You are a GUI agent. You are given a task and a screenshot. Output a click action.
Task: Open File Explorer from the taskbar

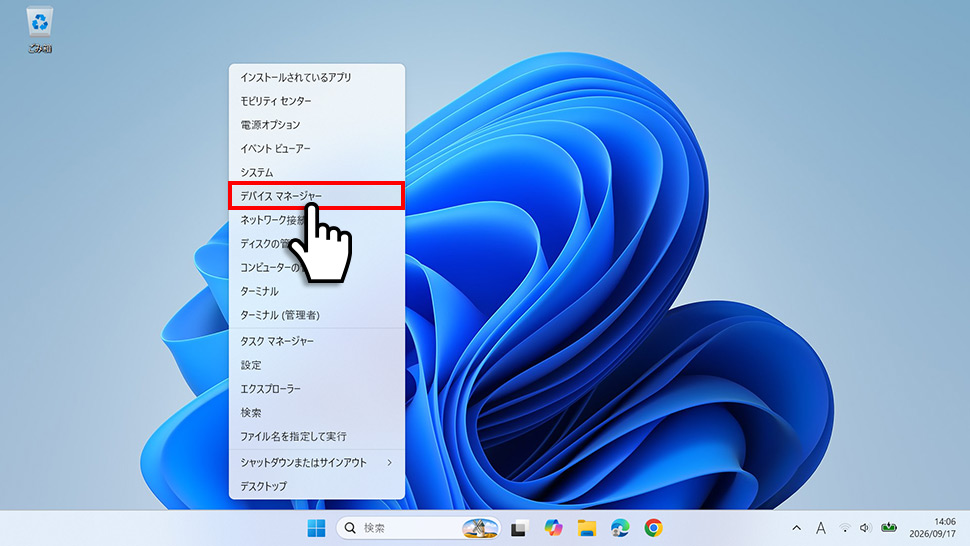click(x=586, y=528)
